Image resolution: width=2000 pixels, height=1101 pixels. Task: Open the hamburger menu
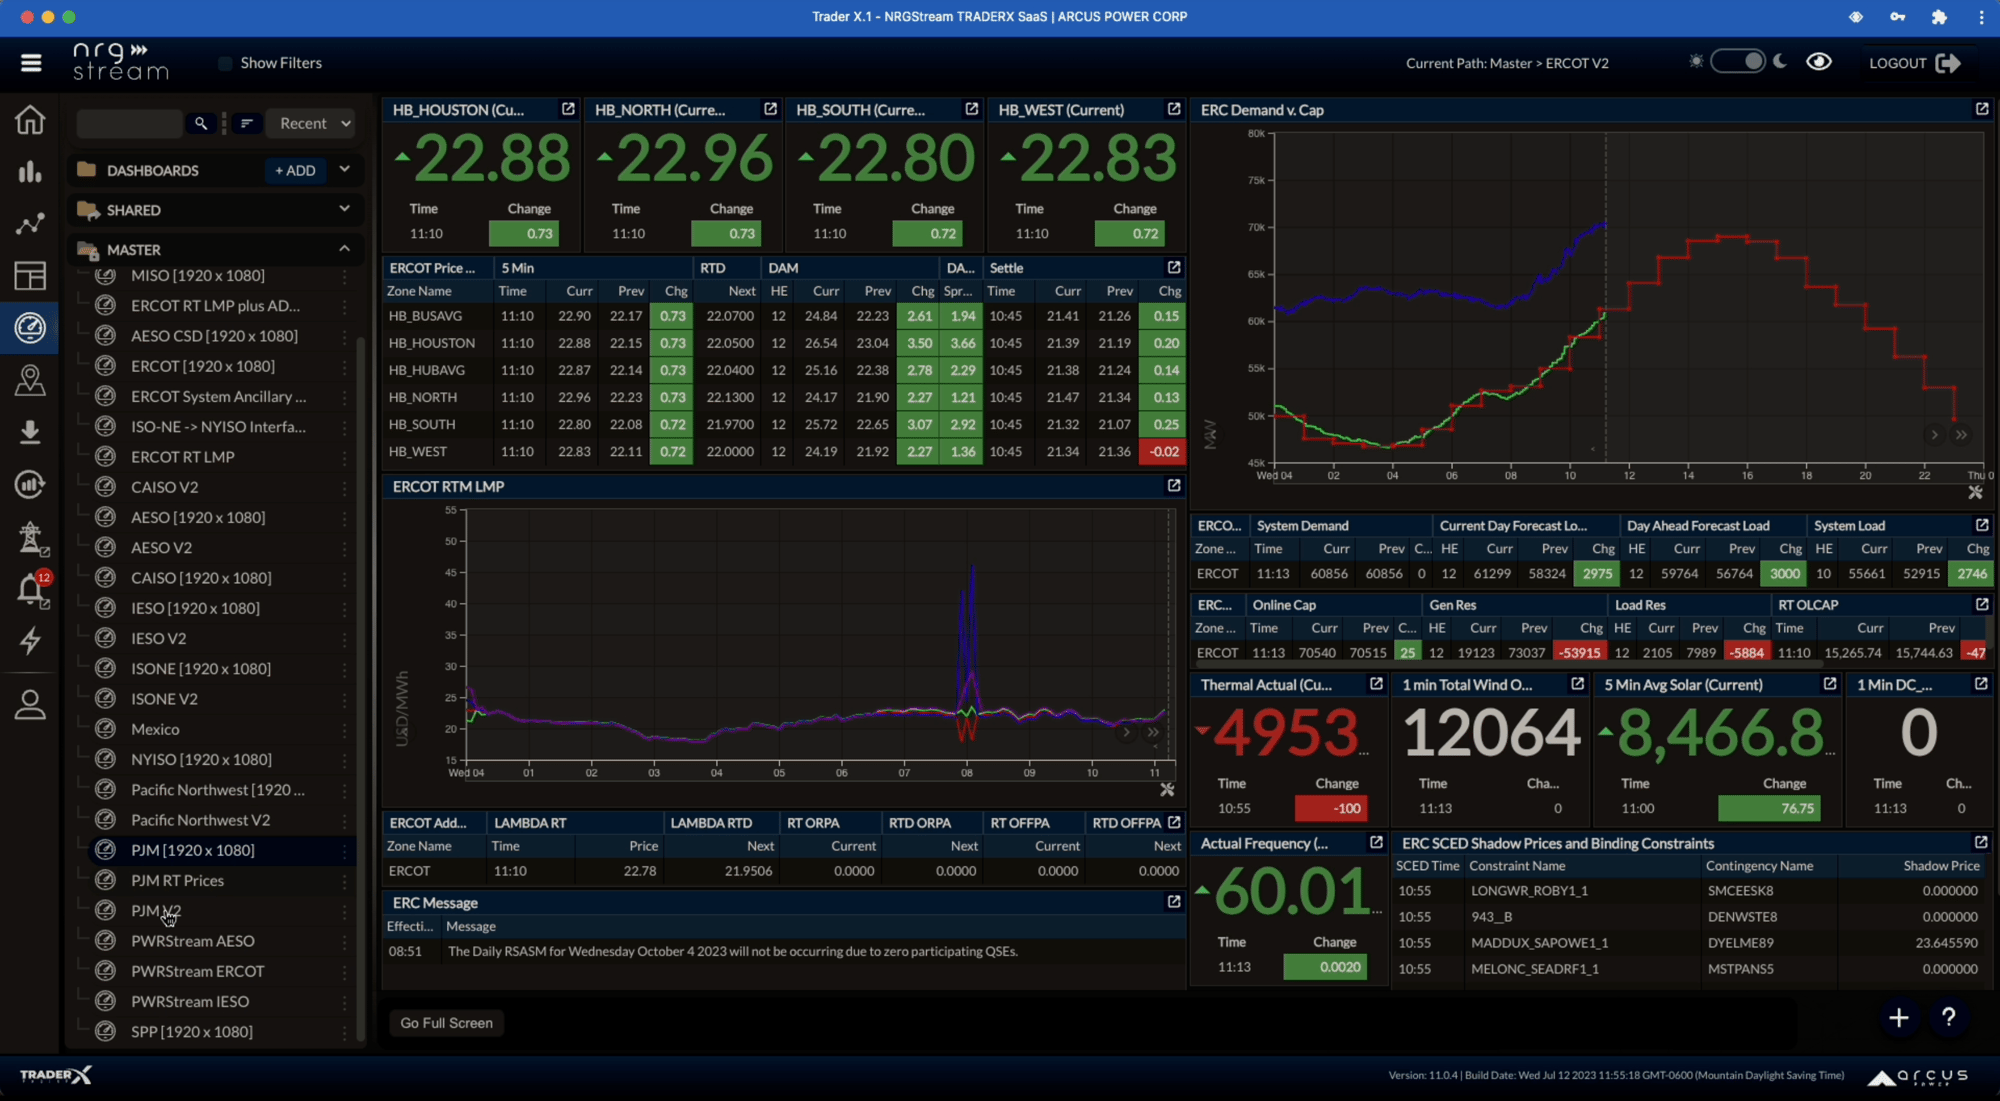click(31, 63)
